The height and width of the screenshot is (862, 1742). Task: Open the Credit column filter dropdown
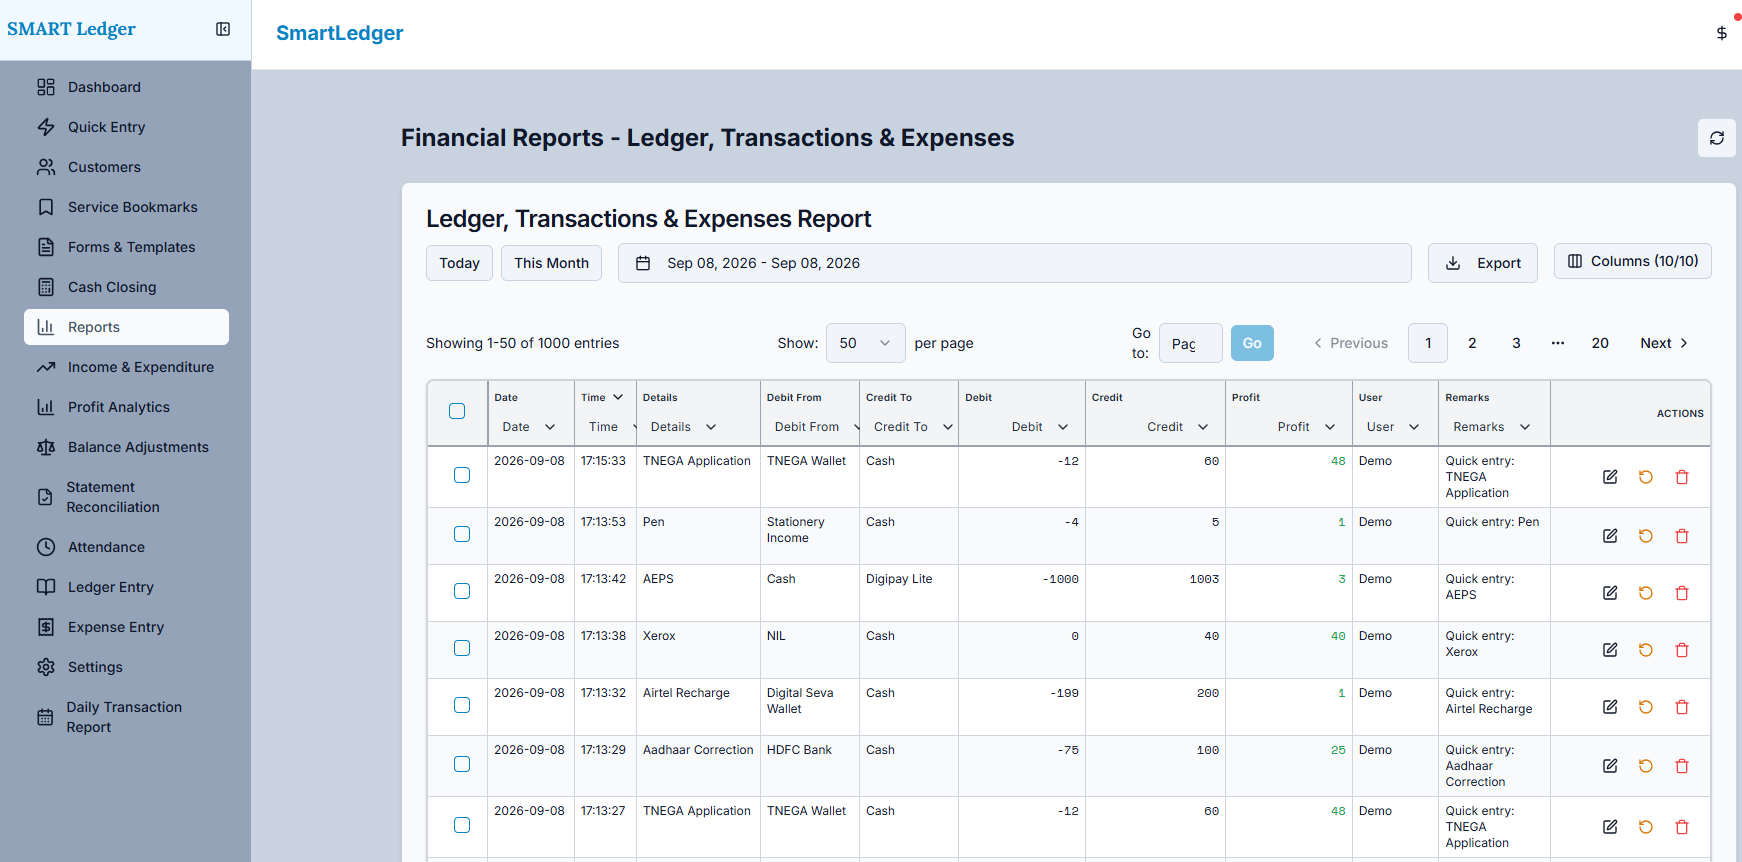coord(1177,427)
